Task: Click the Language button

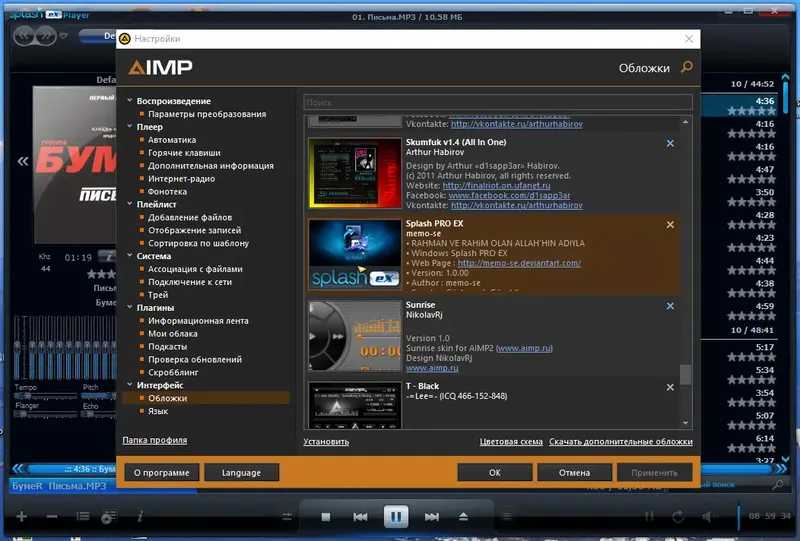Action: 241,473
